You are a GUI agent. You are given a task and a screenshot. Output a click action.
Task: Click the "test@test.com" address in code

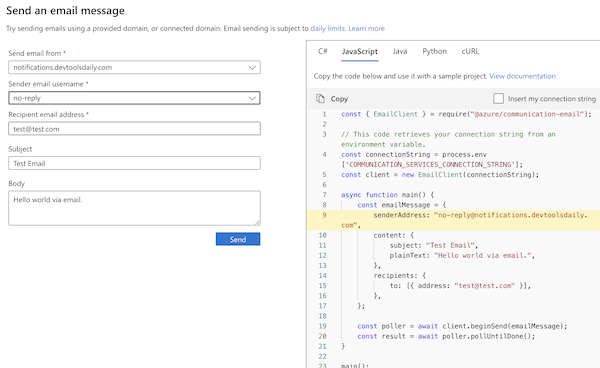tap(484, 286)
